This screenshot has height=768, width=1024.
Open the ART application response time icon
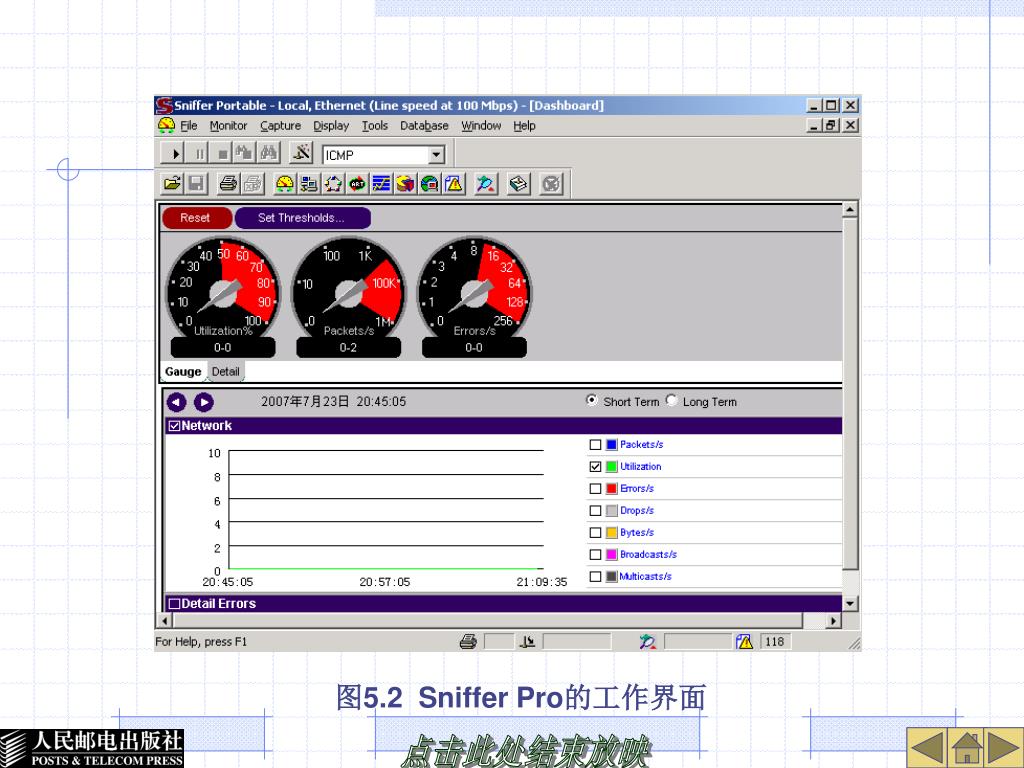pos(357,184)
